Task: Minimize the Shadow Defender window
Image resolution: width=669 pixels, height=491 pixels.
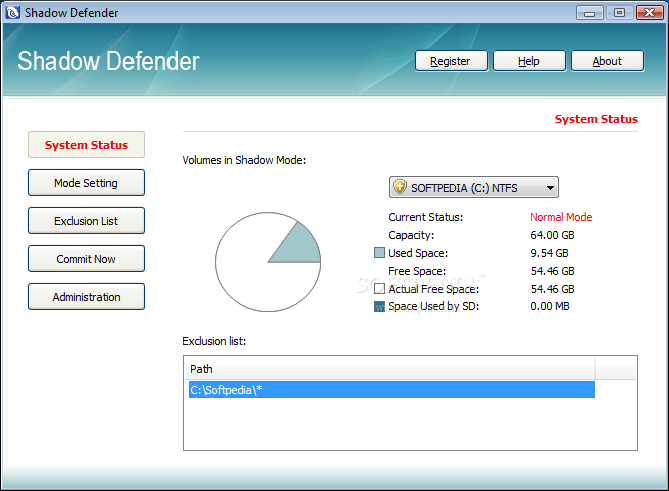Action: [x=589, y=13]
